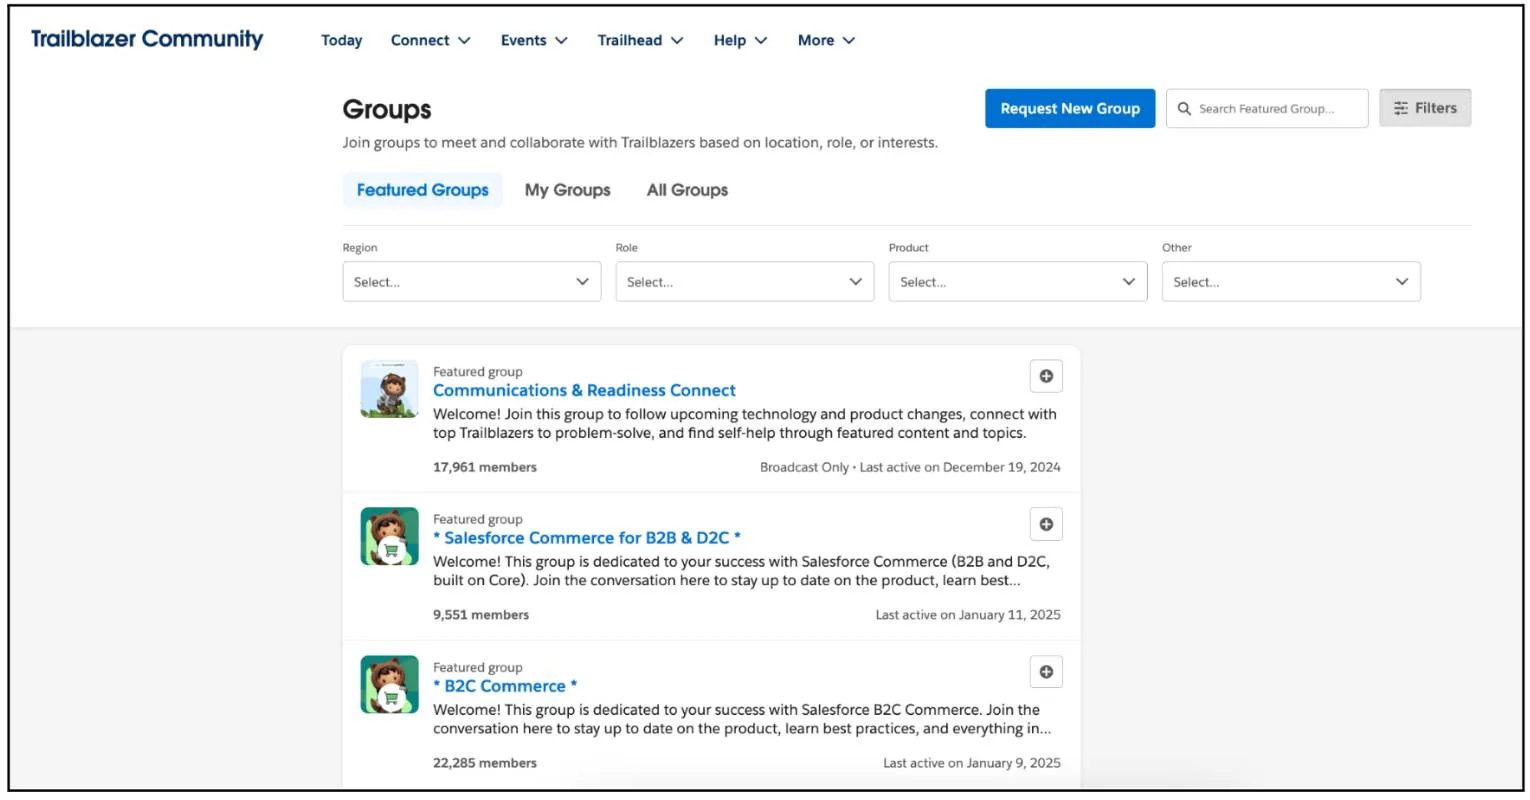Open the * B2C Commerce * group link
This screenshot has height=800, width=1530.
pos(505,686)
